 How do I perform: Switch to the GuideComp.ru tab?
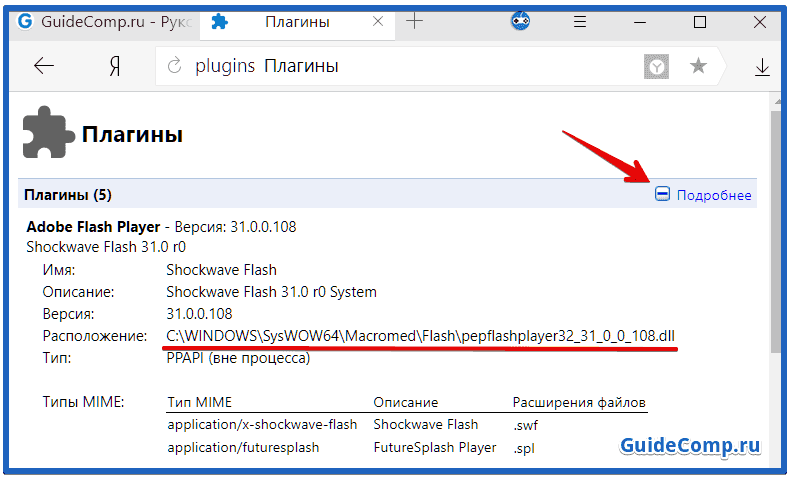click(105, 22)
